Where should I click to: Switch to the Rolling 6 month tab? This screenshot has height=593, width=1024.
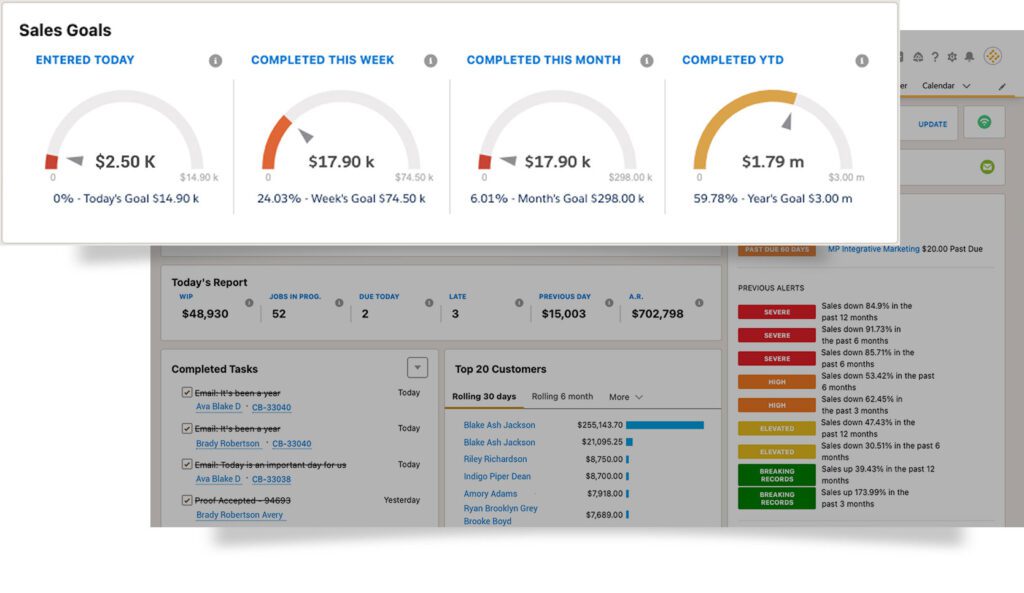[562, 396]
